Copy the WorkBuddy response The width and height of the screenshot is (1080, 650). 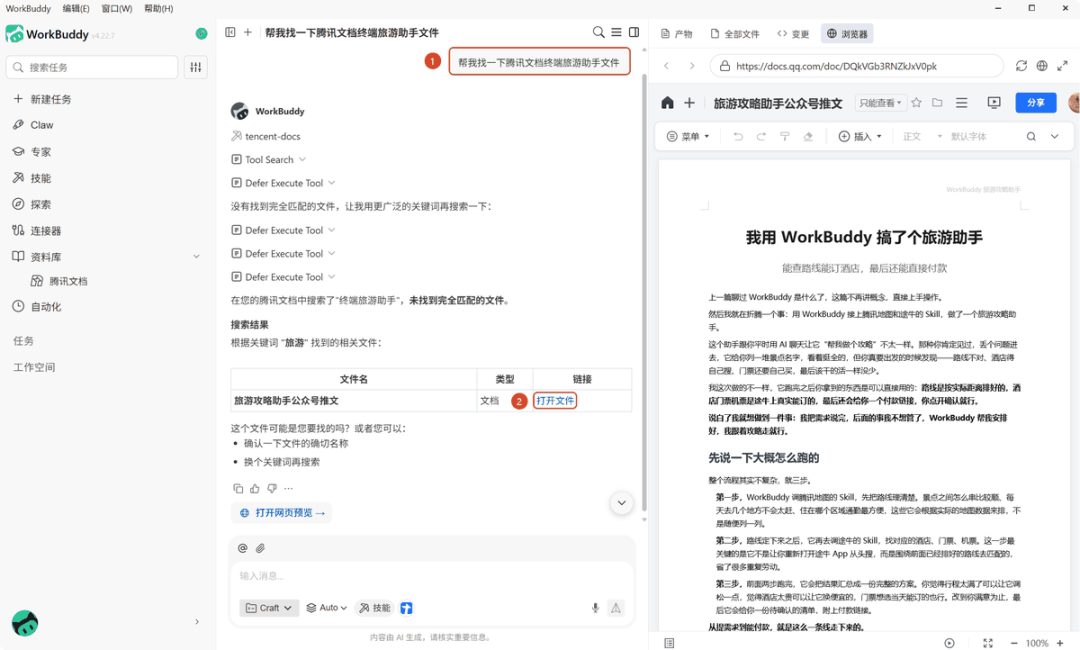coord(238,488)
